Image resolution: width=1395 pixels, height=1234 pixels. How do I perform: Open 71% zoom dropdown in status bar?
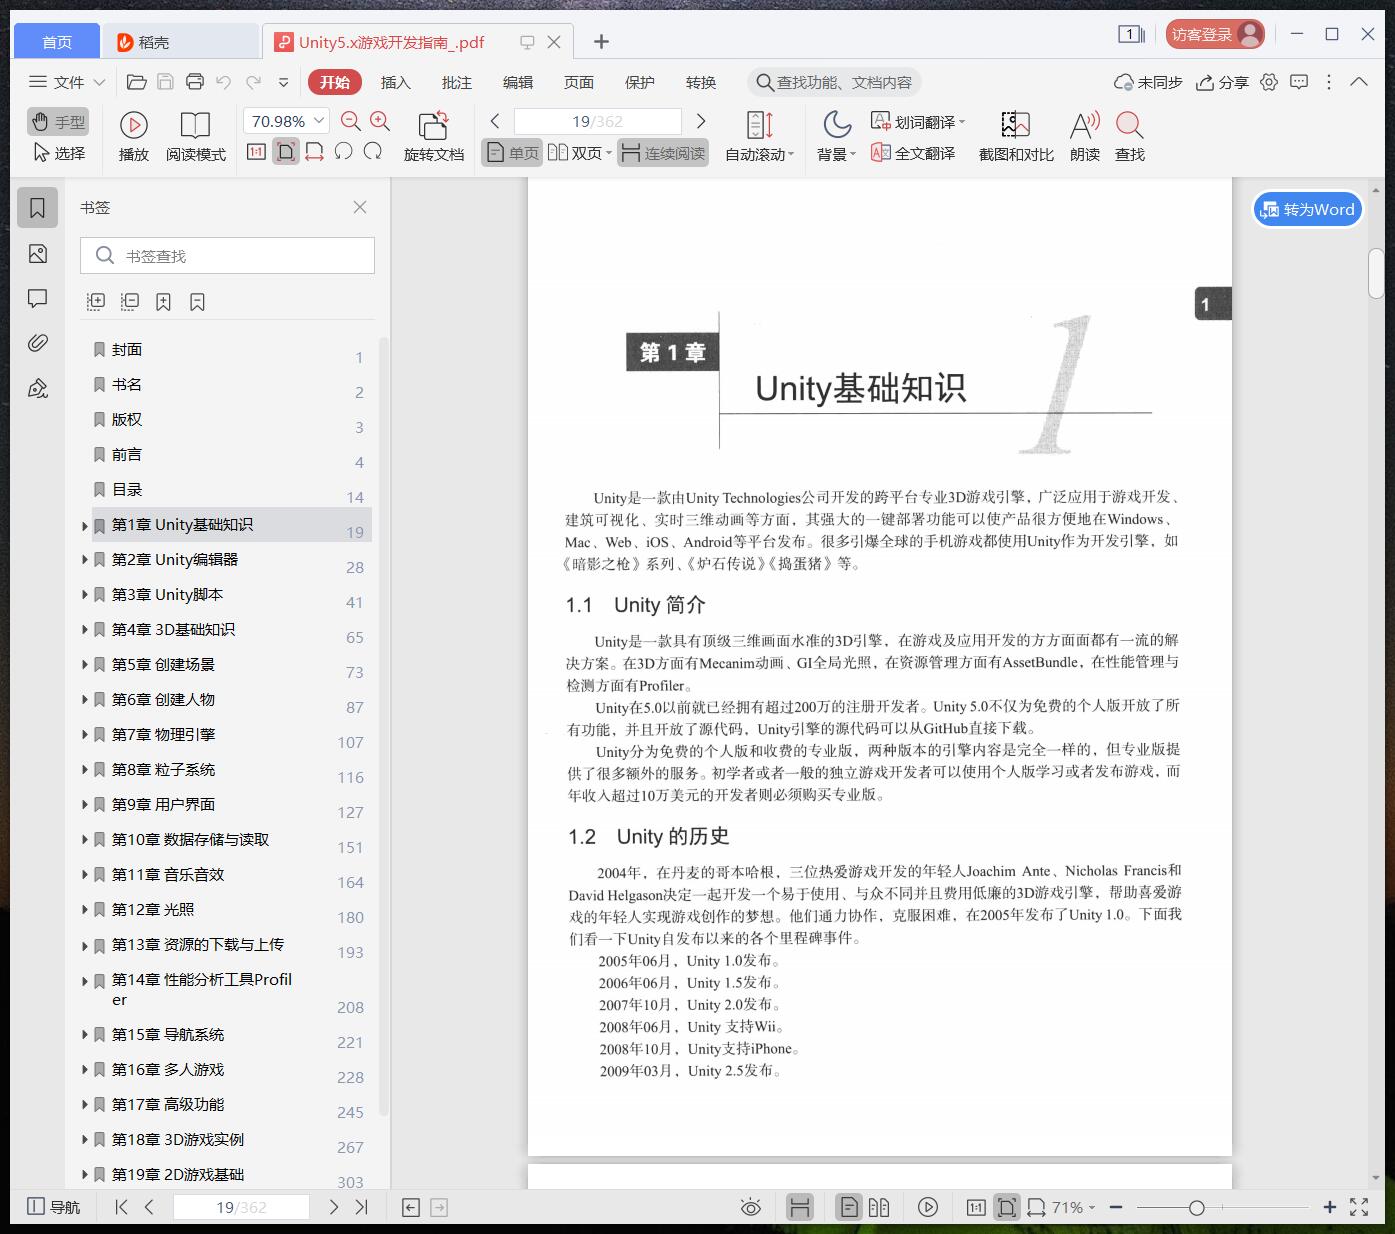point(1074,1207)
